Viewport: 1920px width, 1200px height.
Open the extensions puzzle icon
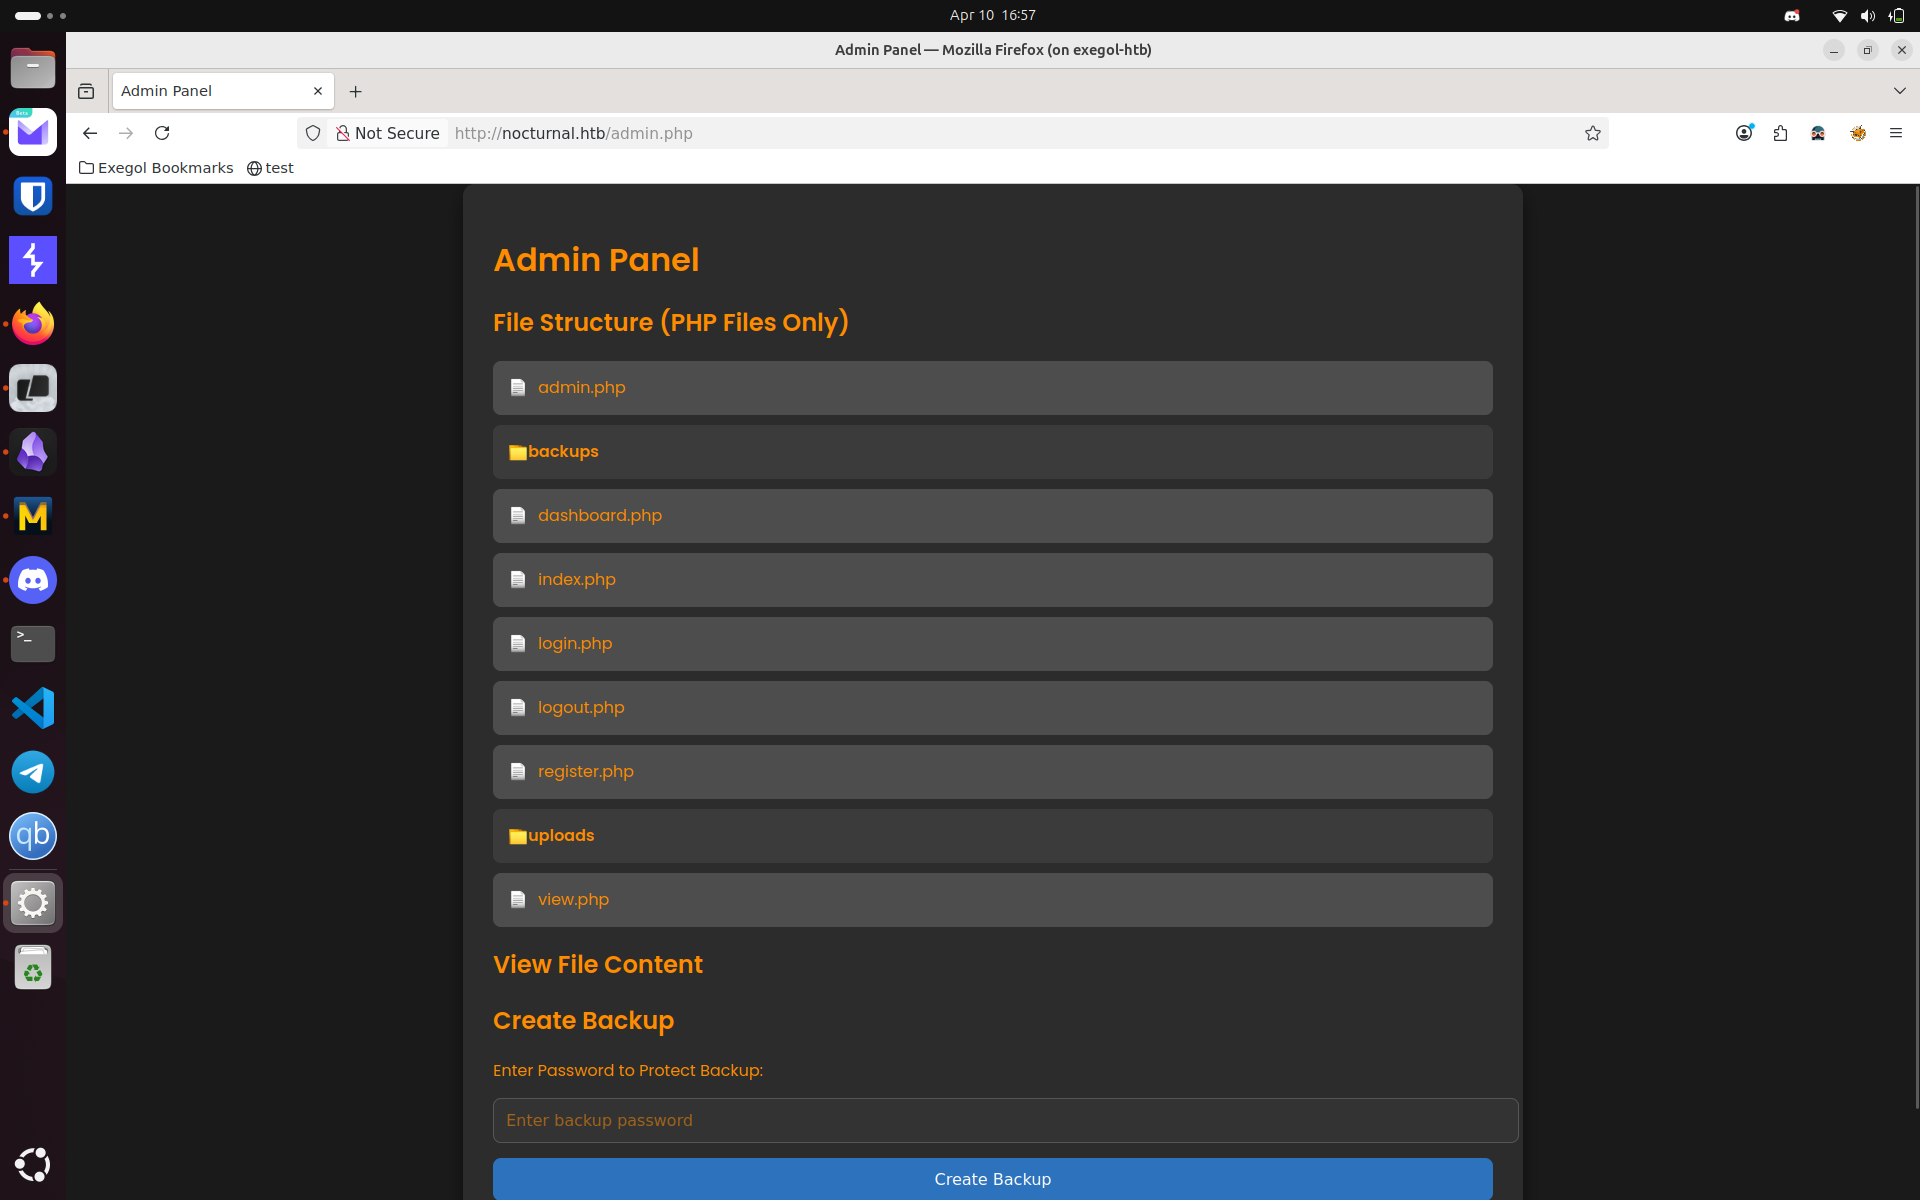pyautogui.click(x=1780, y=133)
